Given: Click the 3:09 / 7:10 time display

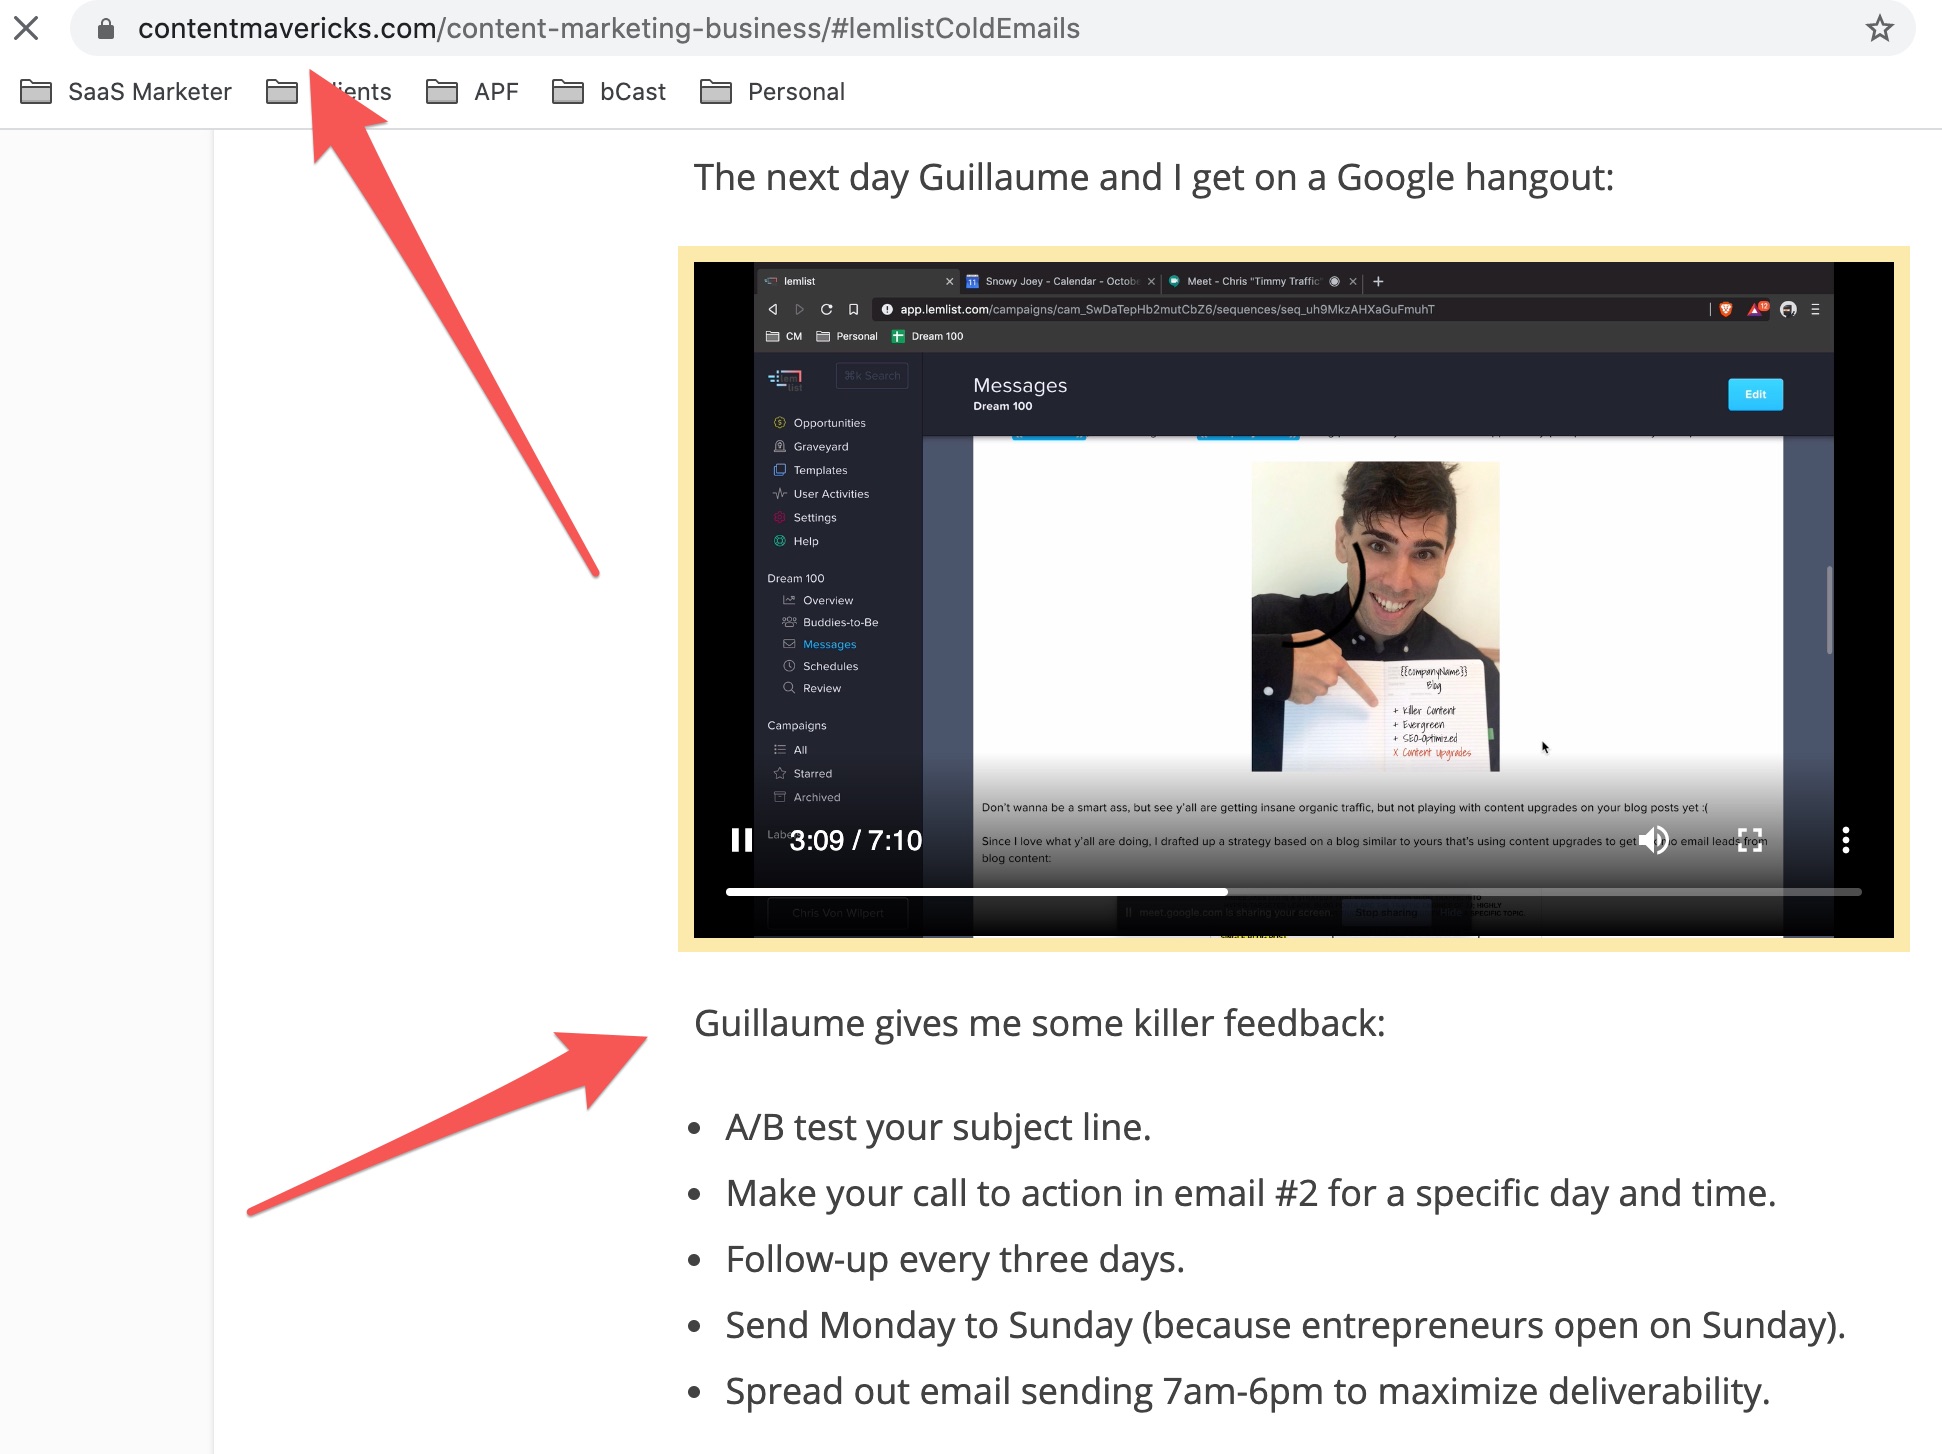Looking at the screenshot, I should tap(856, 840).
